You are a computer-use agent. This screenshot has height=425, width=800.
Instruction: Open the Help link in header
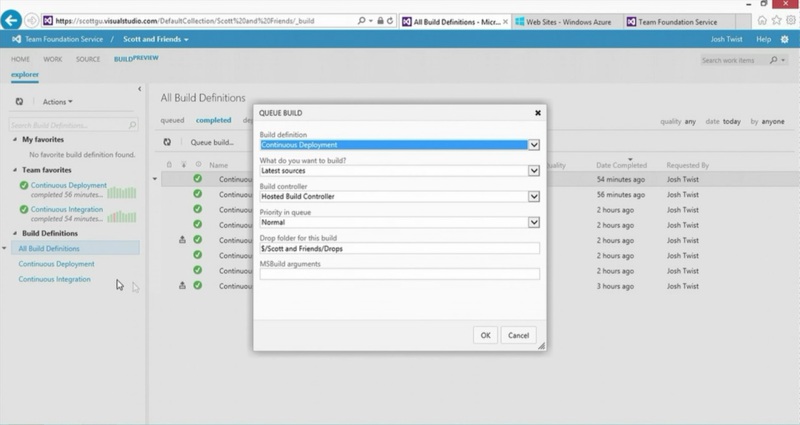[x=763, y=39]
